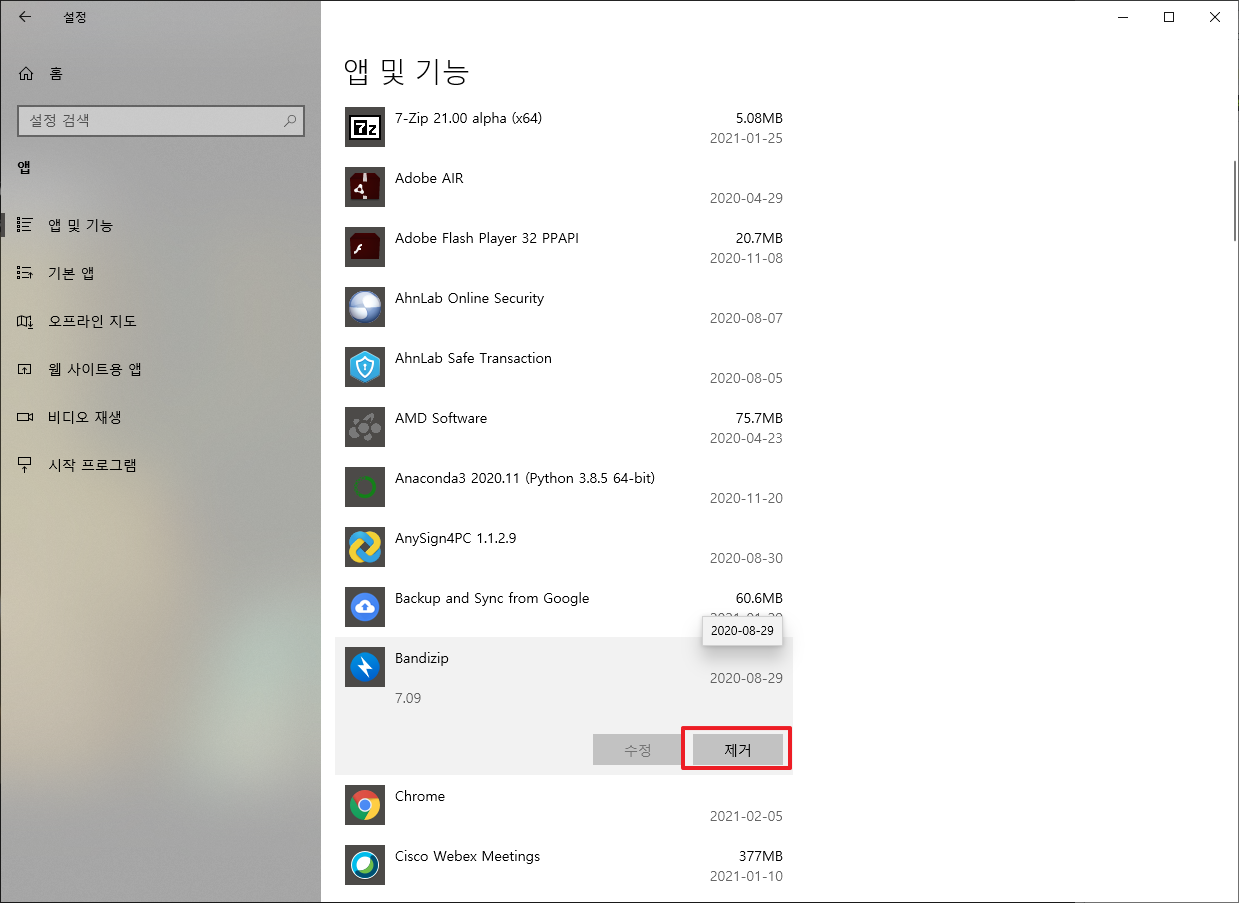This screenshot has width=1239, height=903.
Task: Click the 60.6MB size of Backup and Sync
Action: [x=759, y=598]
